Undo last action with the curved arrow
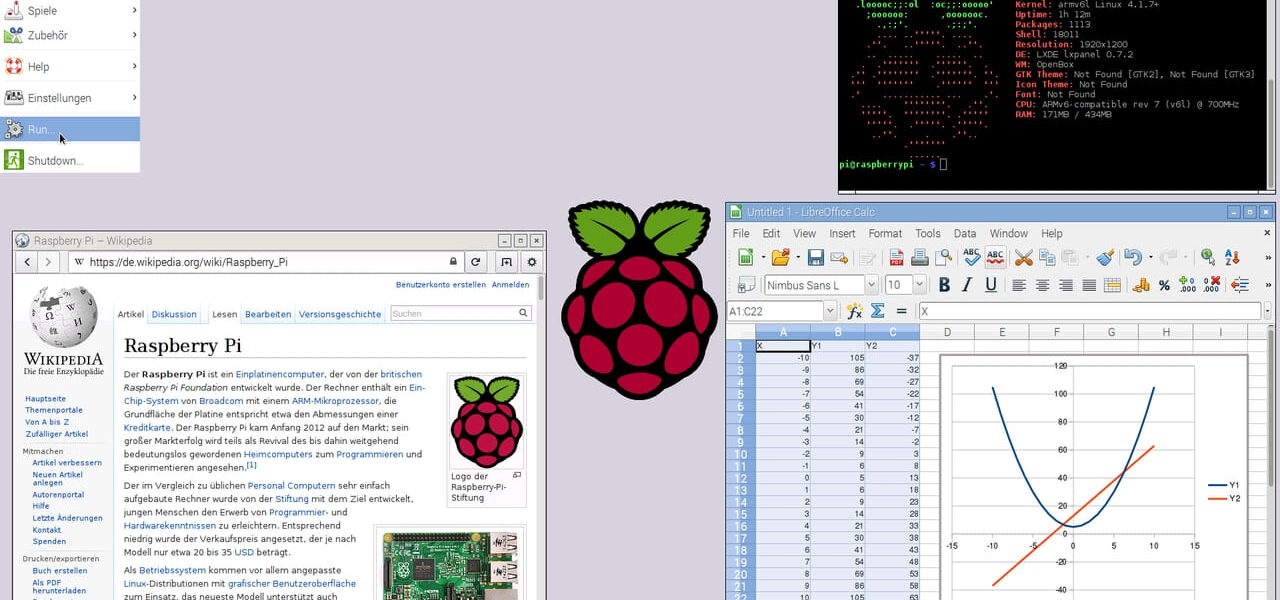1280x600 pixels. pyautogui.click(x=1132, y=257)
